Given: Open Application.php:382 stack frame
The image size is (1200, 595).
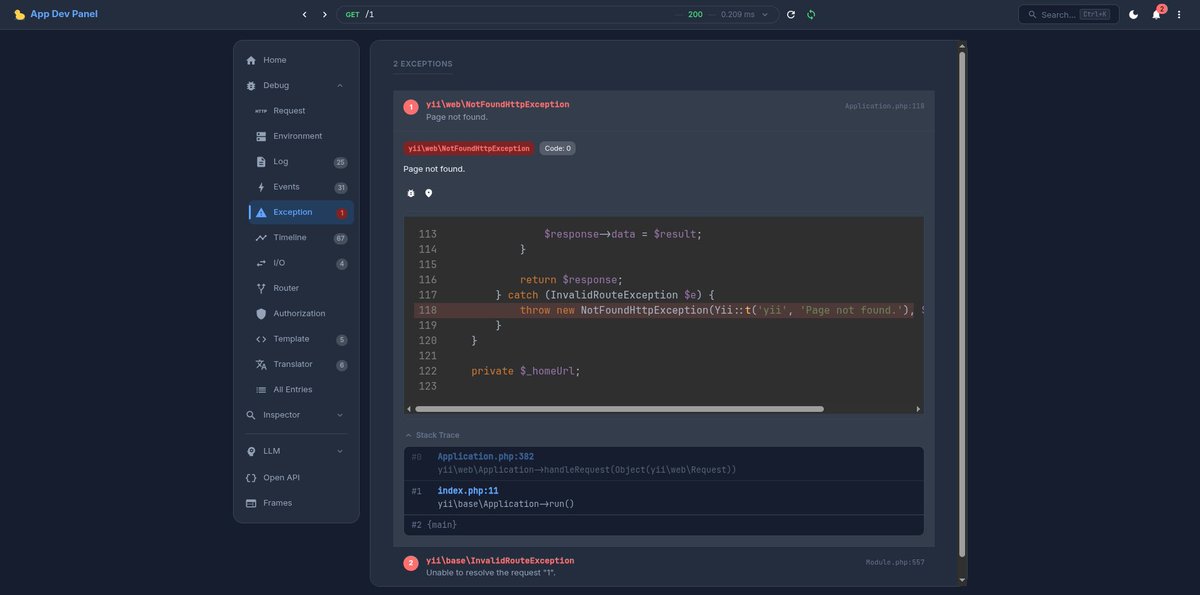Looking at the screenshot, I should coord(664,463).
